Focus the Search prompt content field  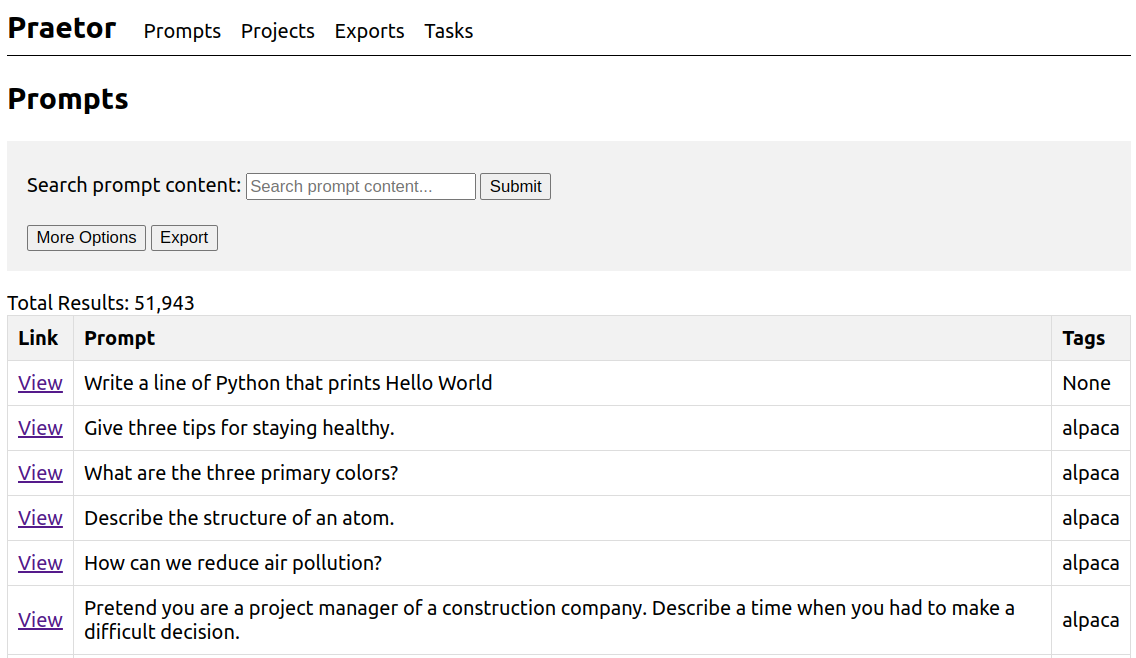coord(360,186)
